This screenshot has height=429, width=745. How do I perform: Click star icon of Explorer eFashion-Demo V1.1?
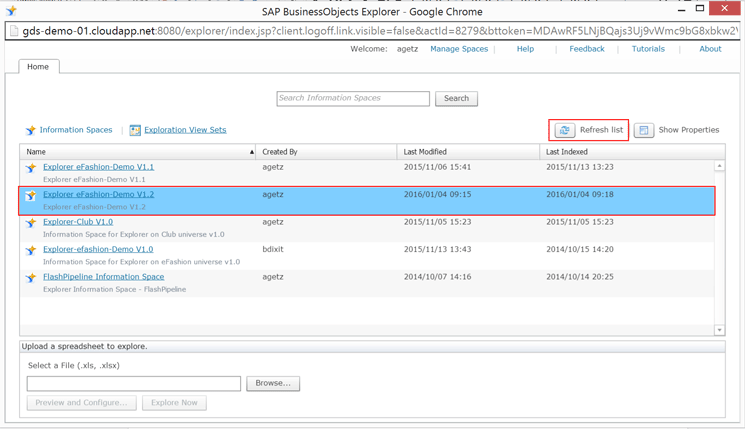pyautogui.click(x=31, y=168)
